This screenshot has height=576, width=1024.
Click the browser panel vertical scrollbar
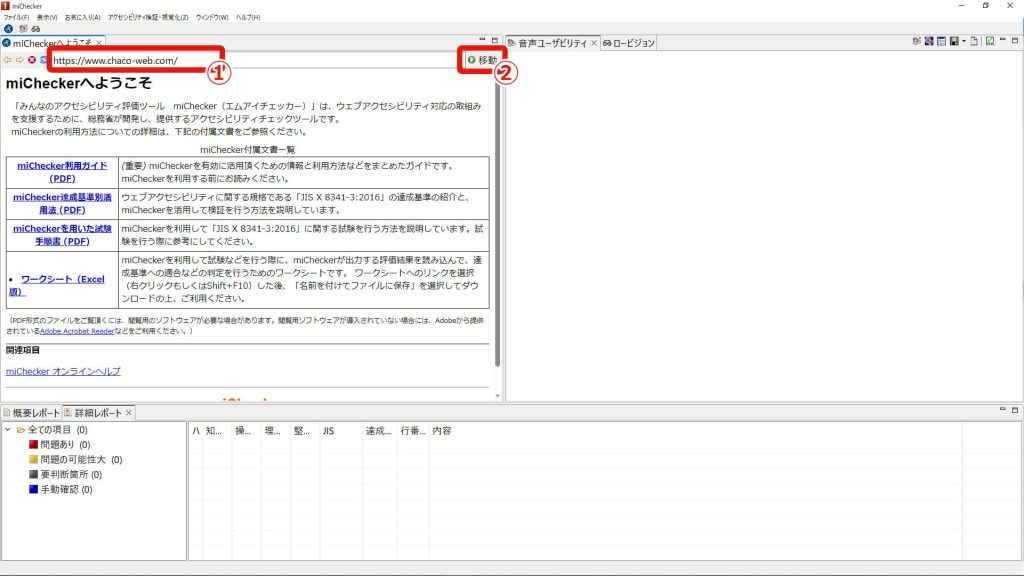click(x=498, y=222)
